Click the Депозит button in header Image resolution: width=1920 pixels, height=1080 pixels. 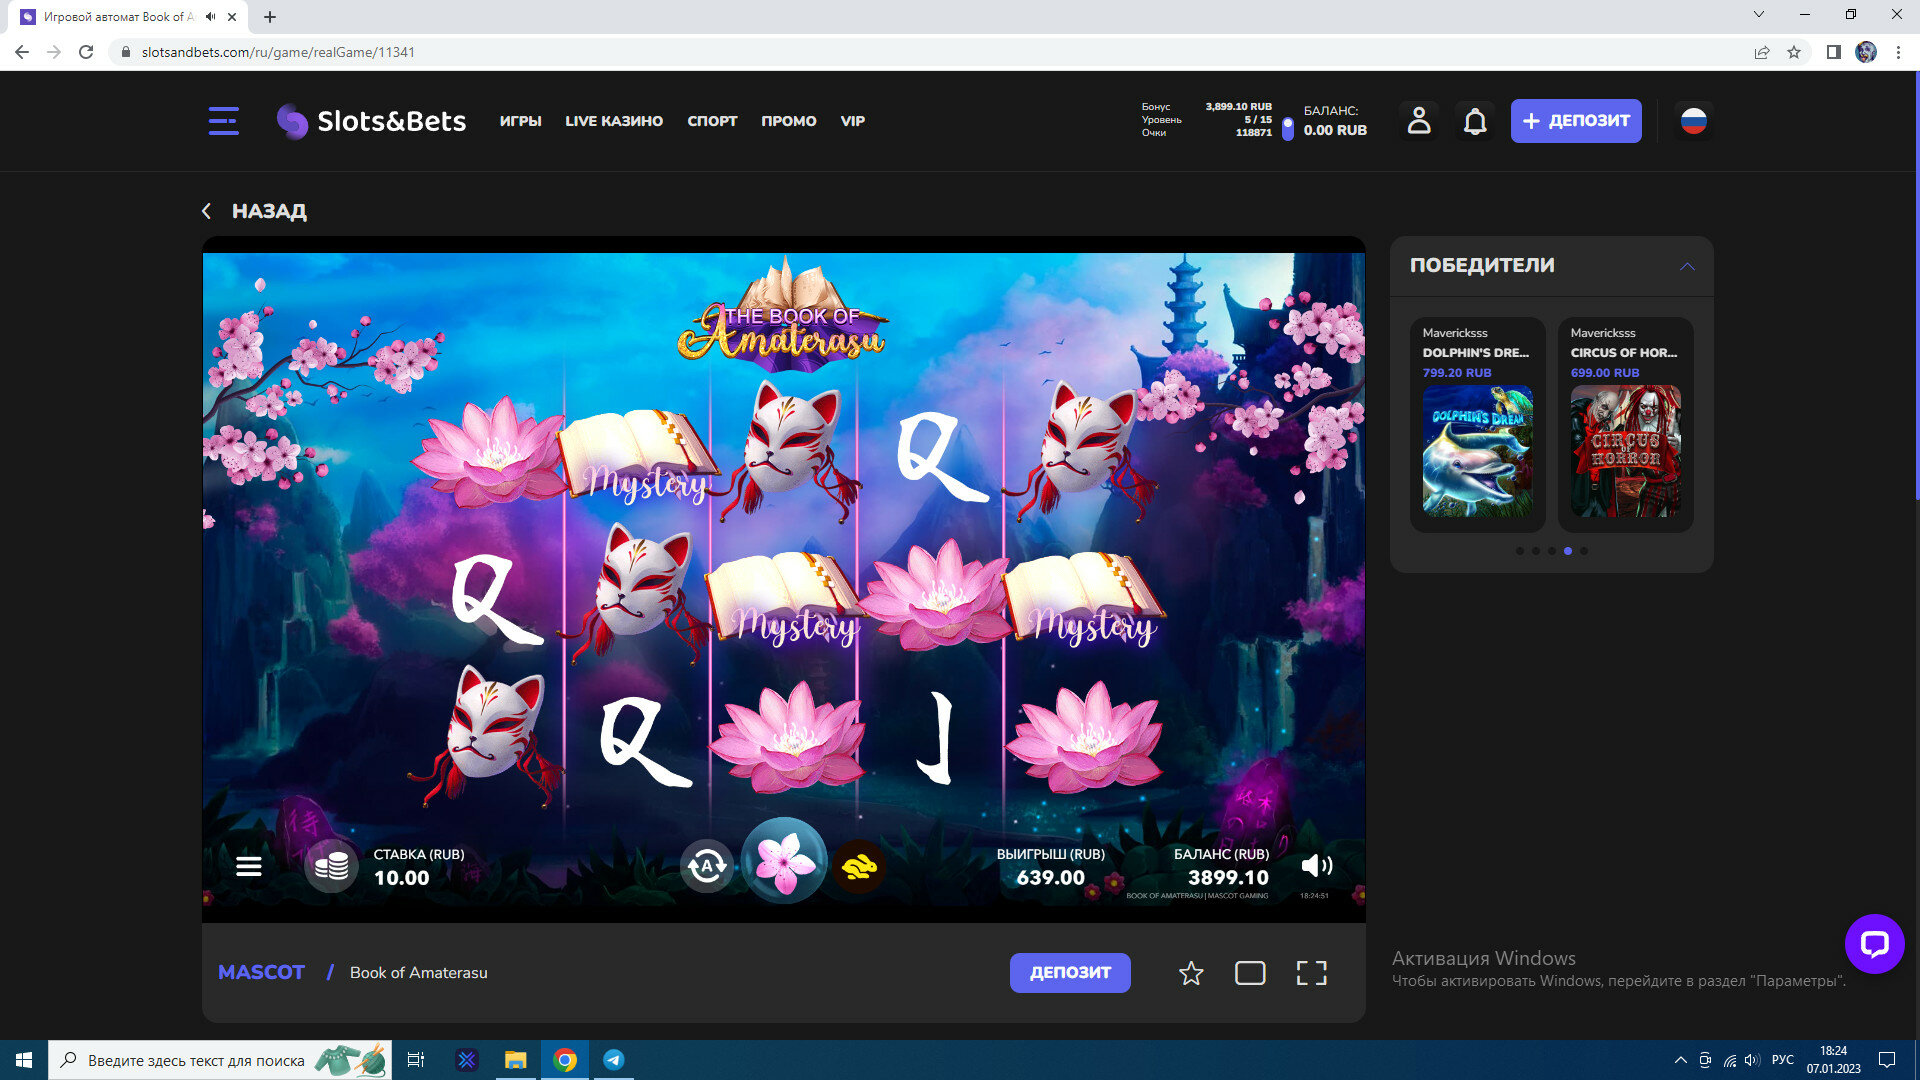click(x=1575, y=121)
